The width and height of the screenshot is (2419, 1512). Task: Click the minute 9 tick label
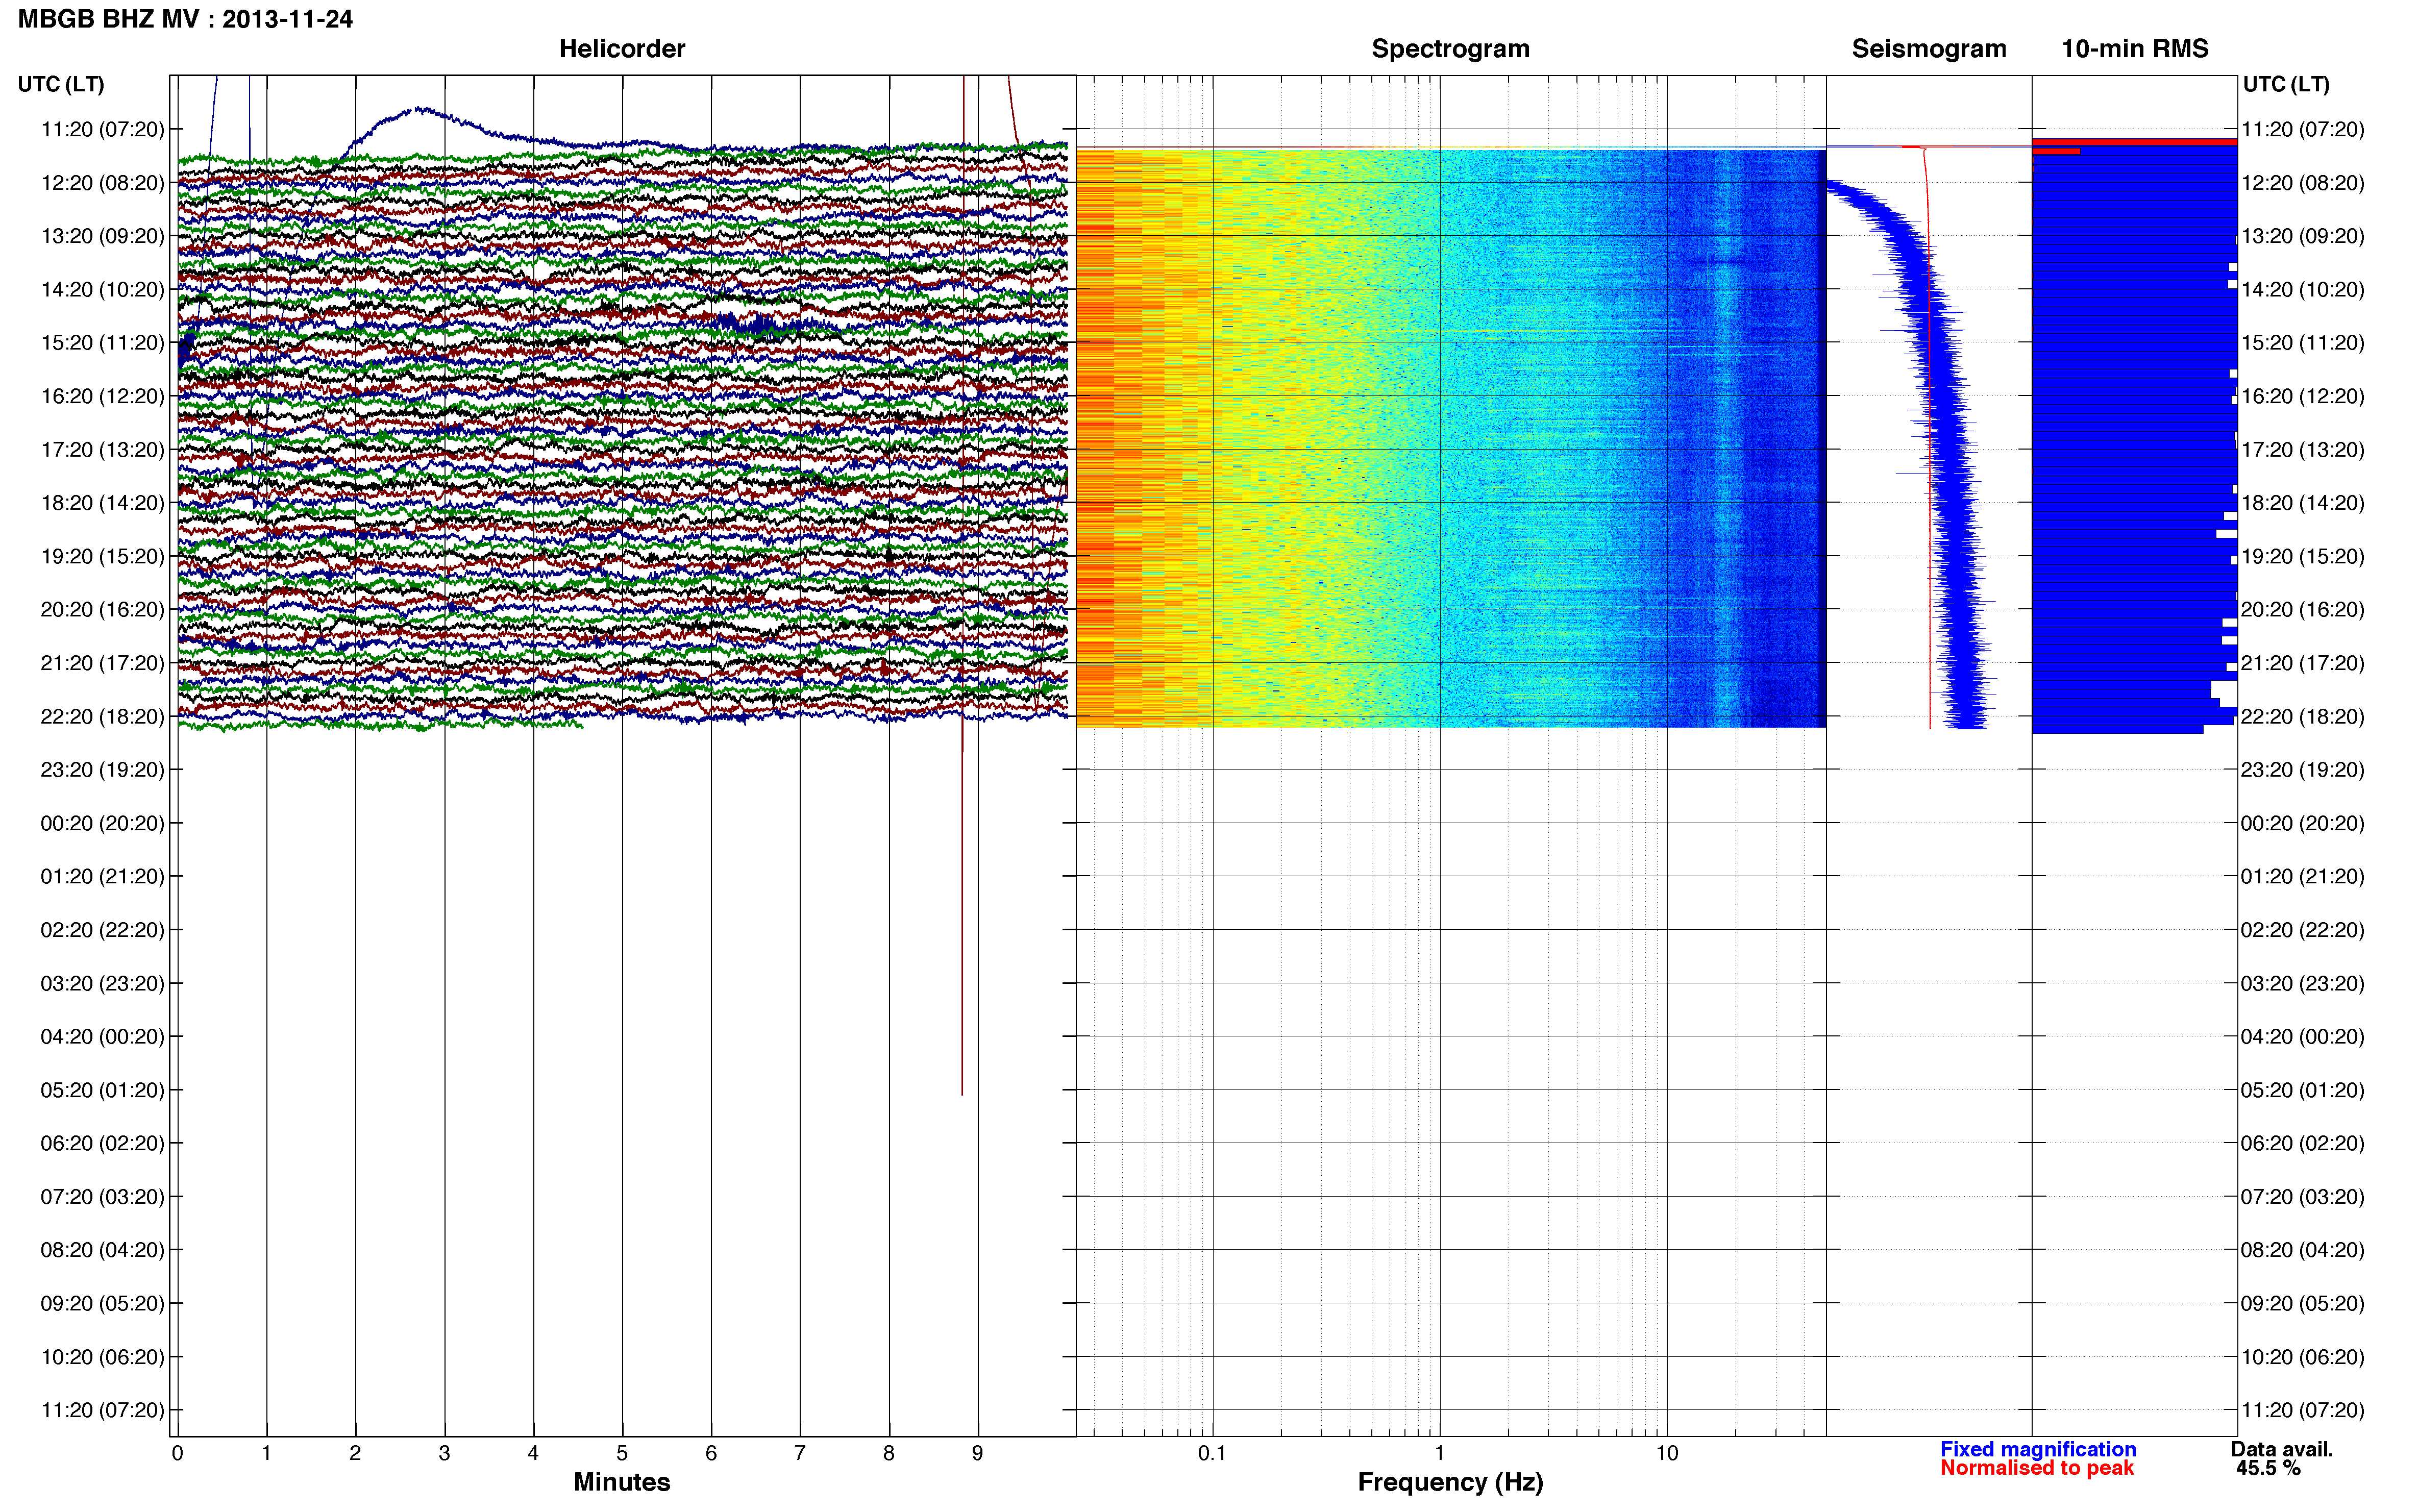(x=977, y=1453)
